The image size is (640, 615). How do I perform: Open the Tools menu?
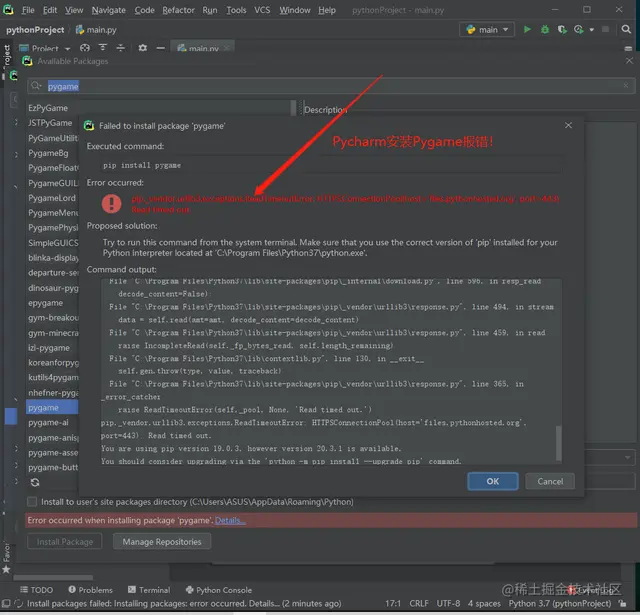[x=236, y=10]
